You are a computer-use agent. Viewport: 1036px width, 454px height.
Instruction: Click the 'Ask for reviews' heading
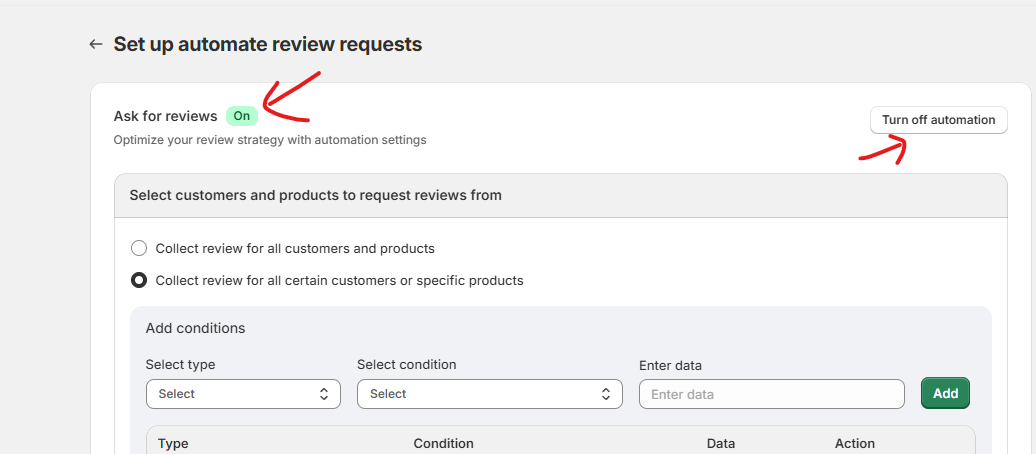tap(165, 116)
